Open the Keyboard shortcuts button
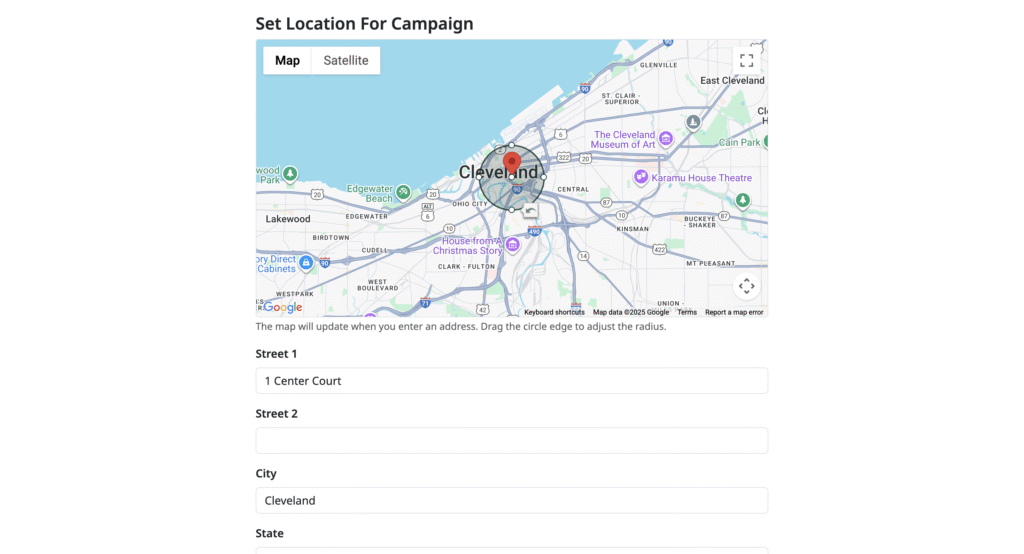The height and width of the screenshot is (554, 1024). tap(554, 312)
